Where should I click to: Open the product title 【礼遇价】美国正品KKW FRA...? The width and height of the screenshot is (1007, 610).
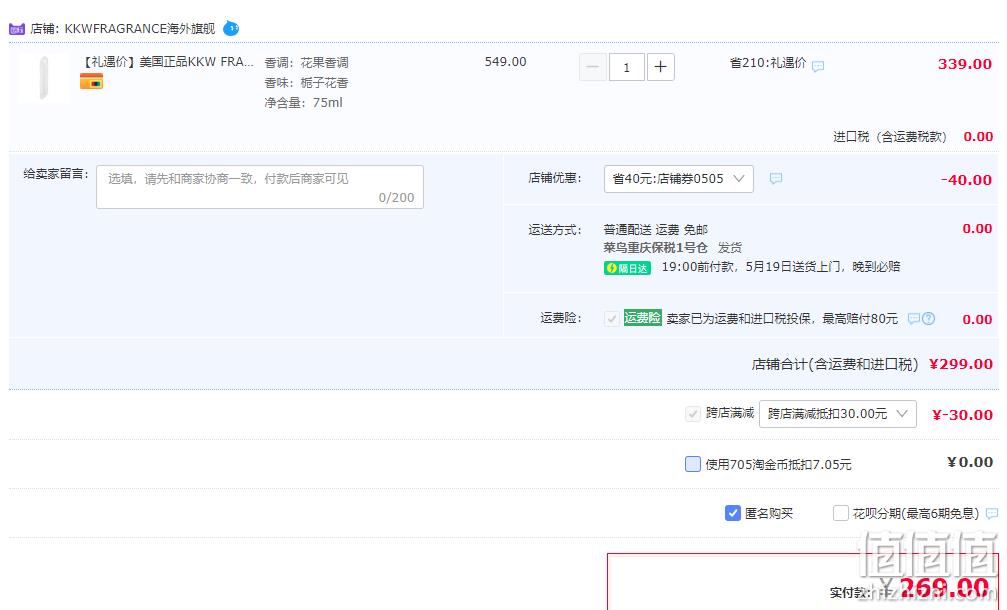(x=166, y=62)
